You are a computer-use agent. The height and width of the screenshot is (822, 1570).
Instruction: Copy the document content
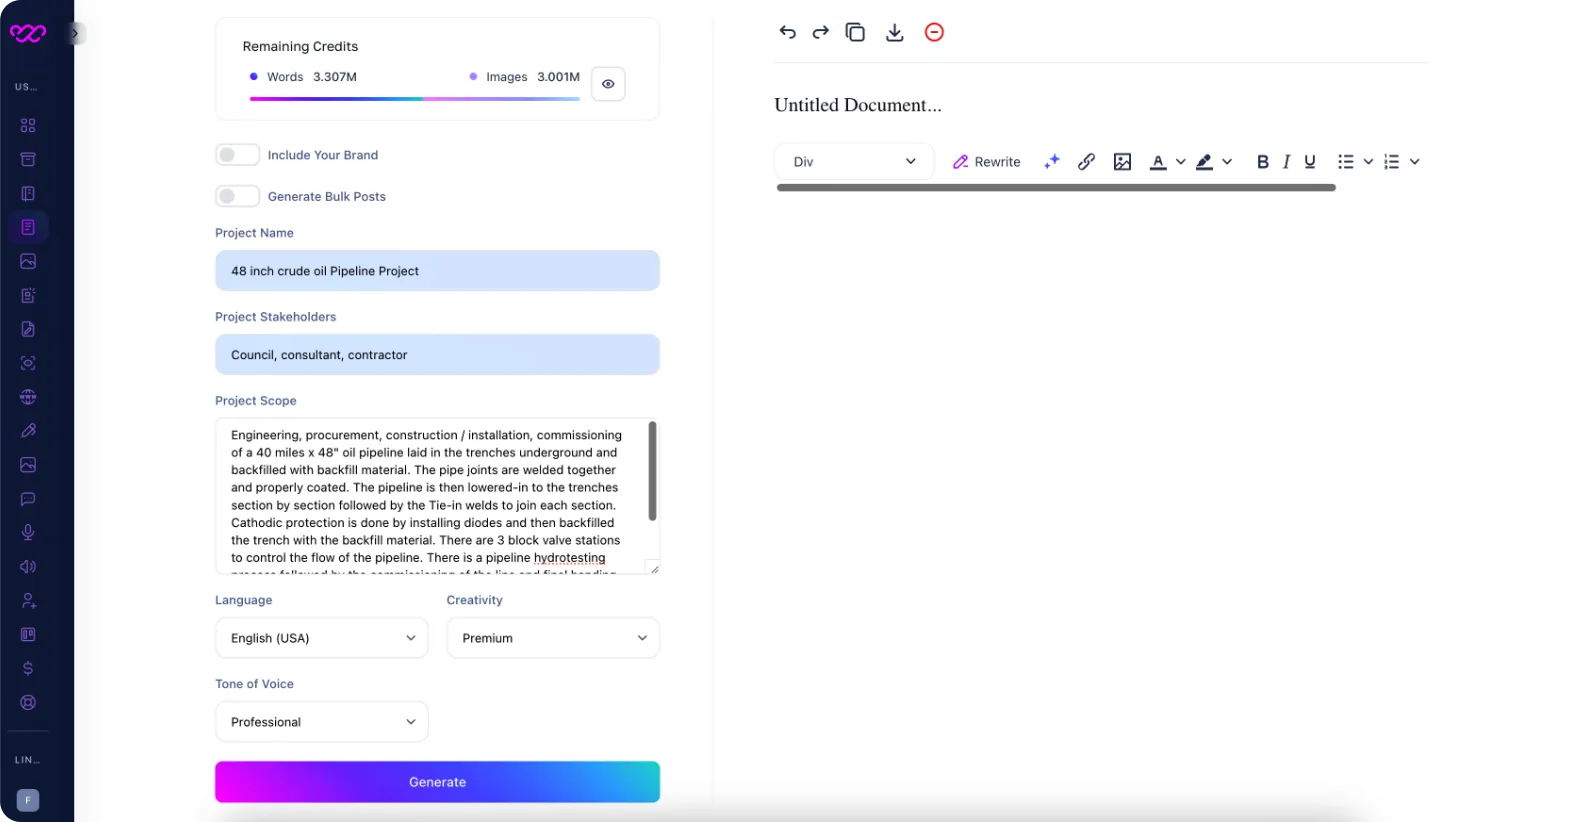coord(855,32)
